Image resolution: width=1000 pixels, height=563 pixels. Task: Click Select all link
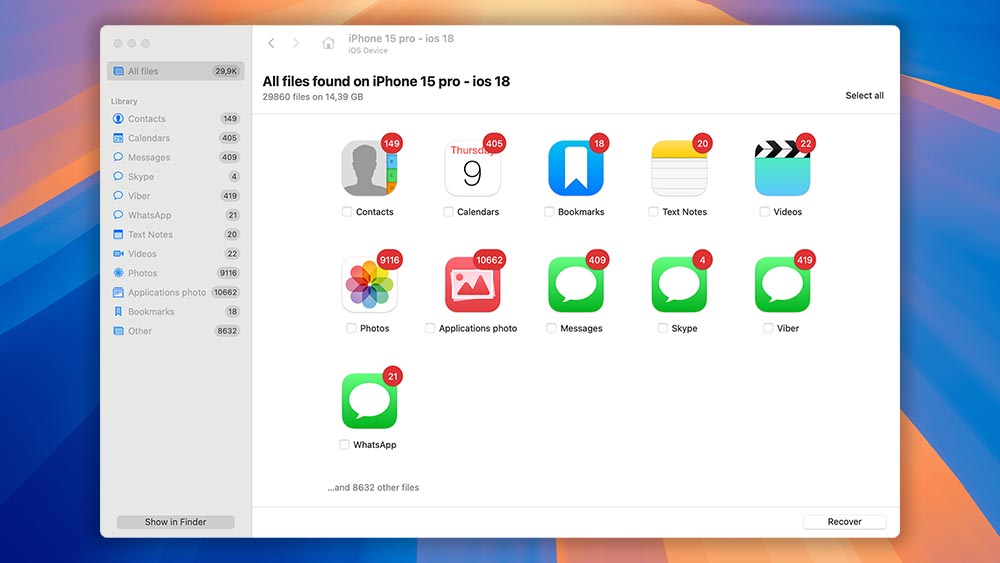864,96
